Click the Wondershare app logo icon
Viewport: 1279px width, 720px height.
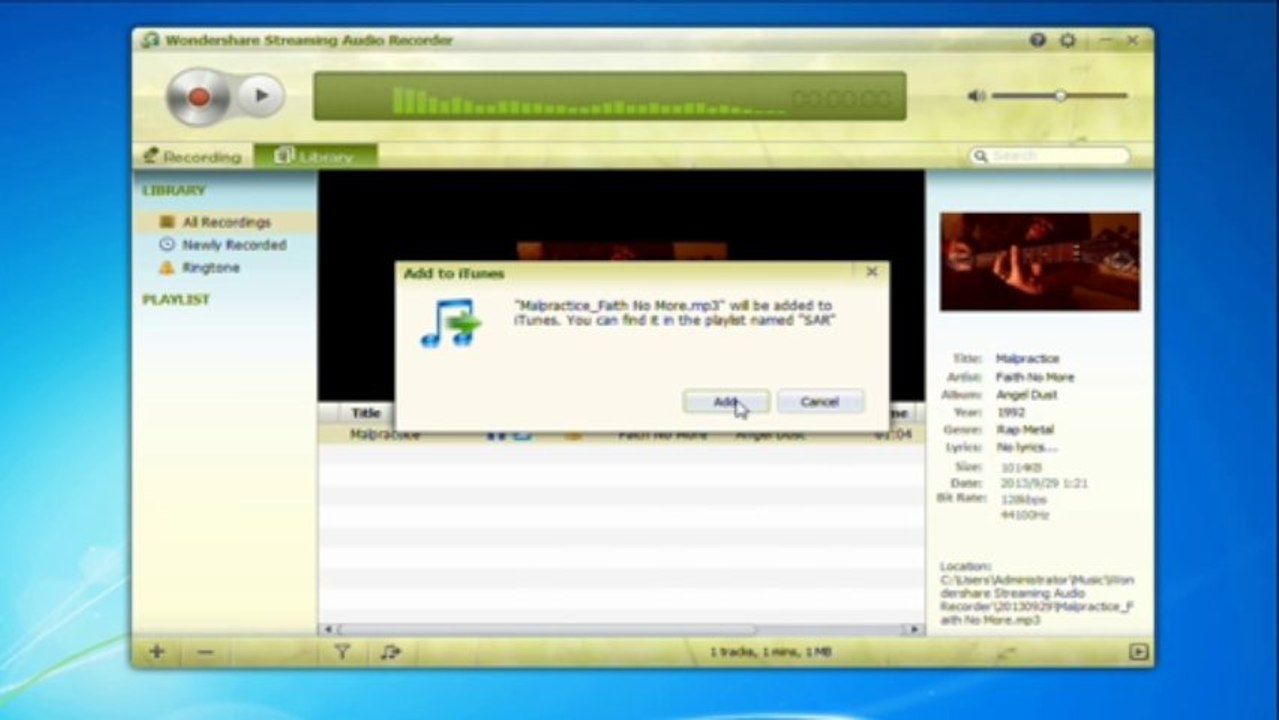click(x=151, y=40)
